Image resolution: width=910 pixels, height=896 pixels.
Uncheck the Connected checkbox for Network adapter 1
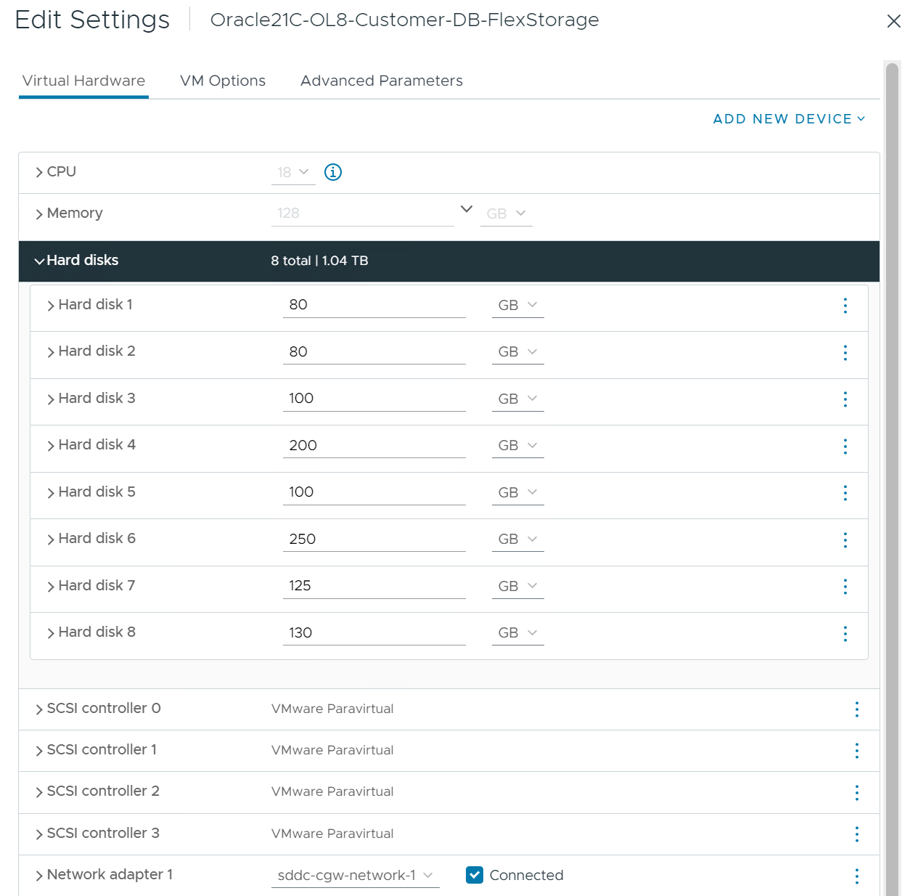(475, 875)
